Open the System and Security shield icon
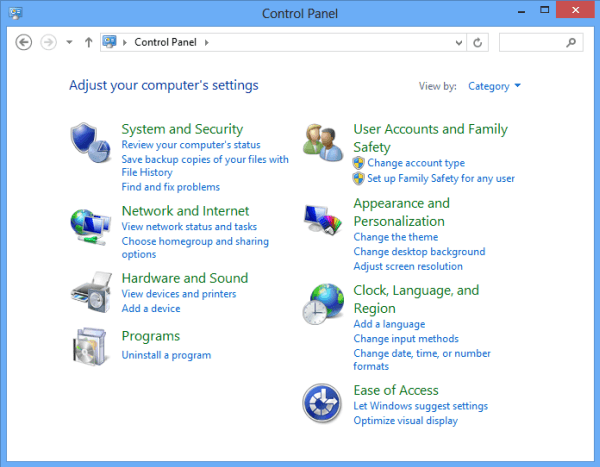 (x=90, y=143)
